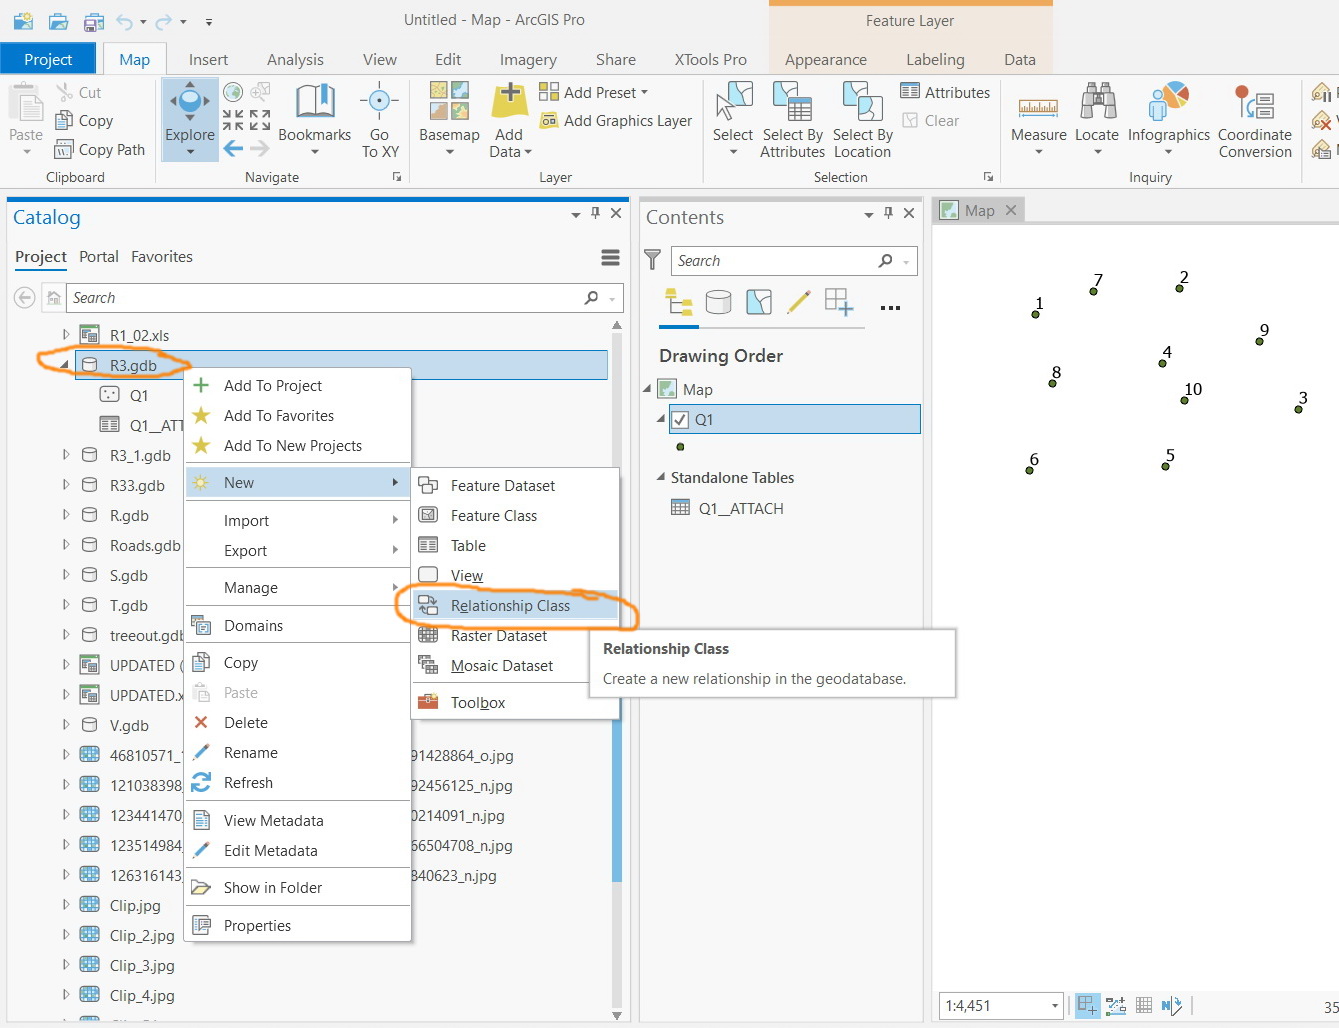This screenshot has height=1028, width=1339.
Task: Open the Infographics tool
Action: (x=1168, y=112)
